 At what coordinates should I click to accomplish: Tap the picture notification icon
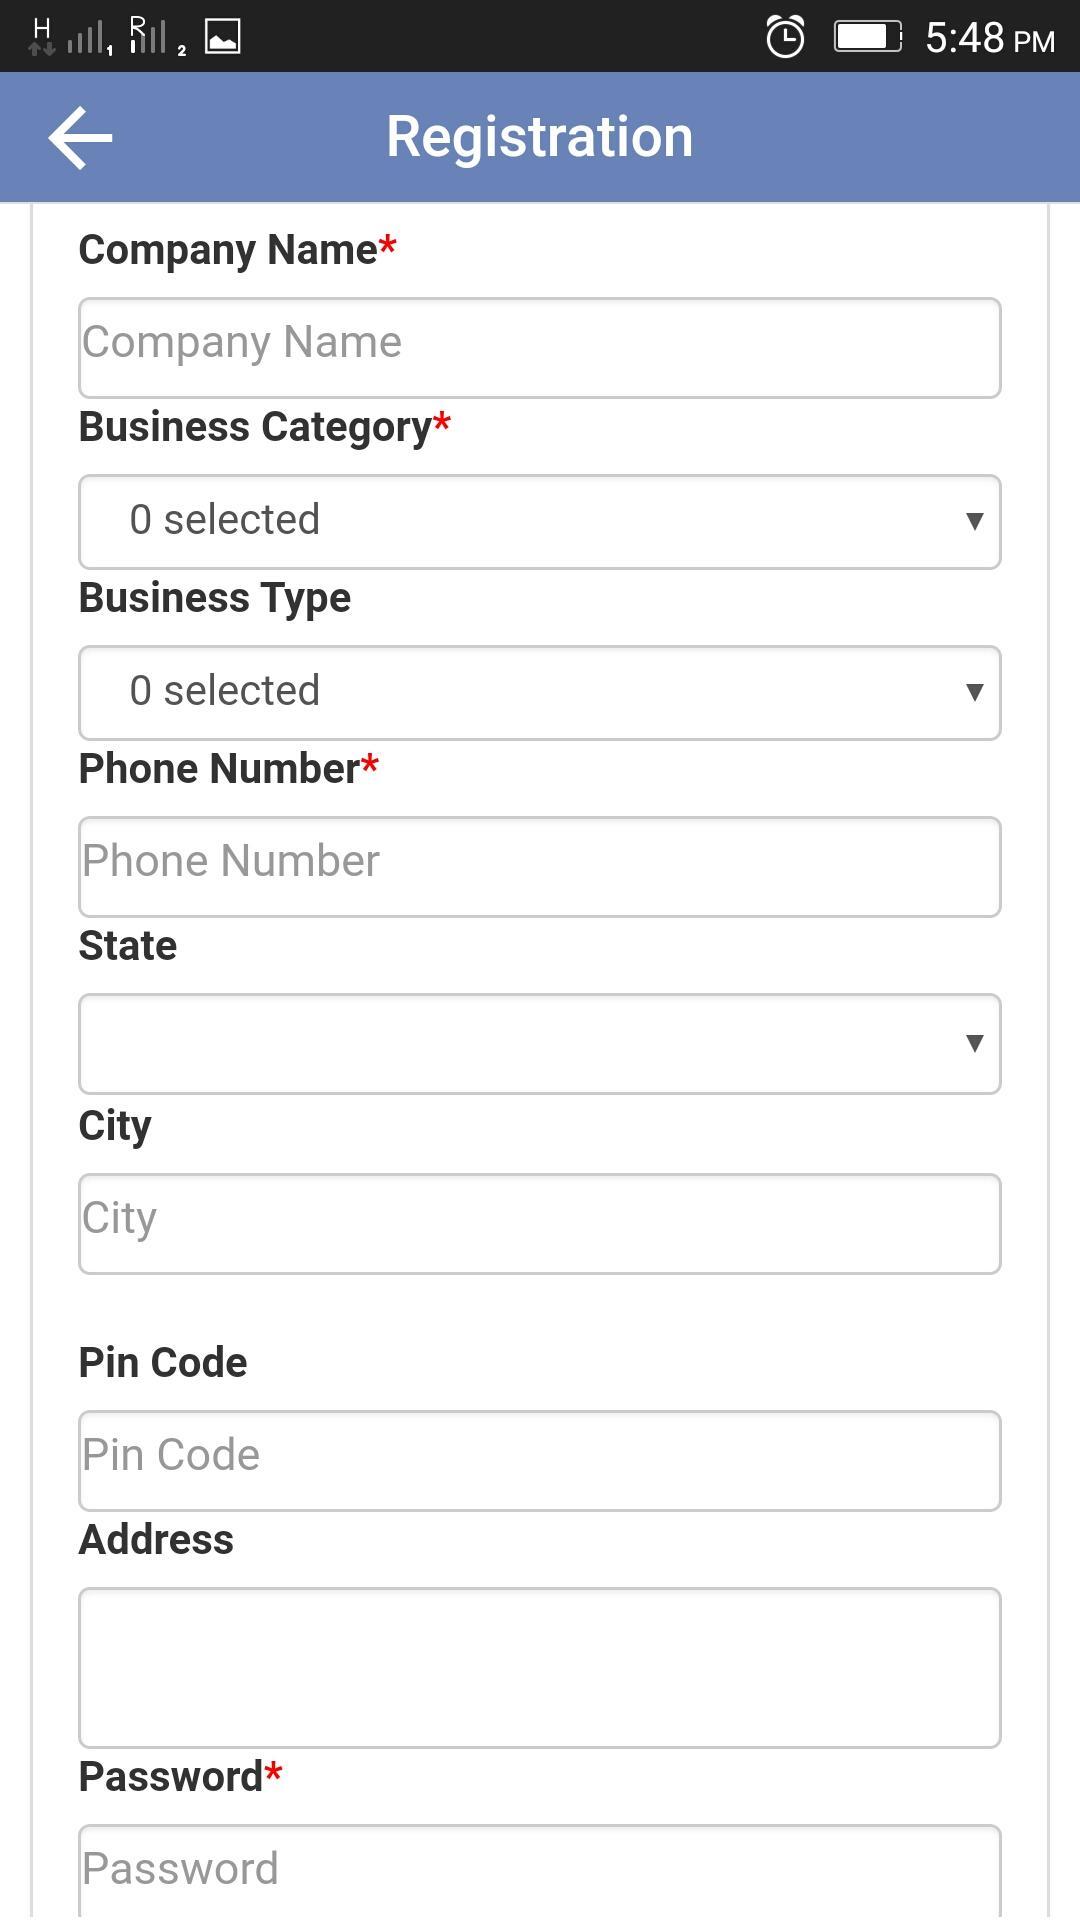[x=222, y=37]
